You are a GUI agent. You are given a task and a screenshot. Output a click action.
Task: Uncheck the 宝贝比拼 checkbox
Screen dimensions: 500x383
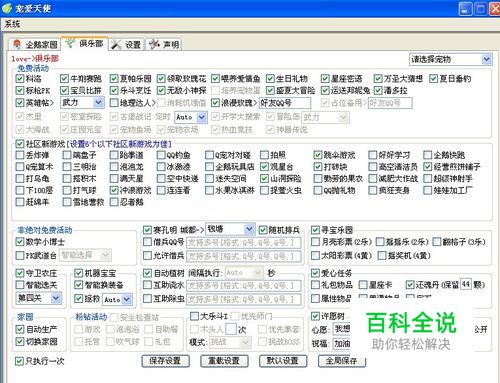[x=64, y=90]
